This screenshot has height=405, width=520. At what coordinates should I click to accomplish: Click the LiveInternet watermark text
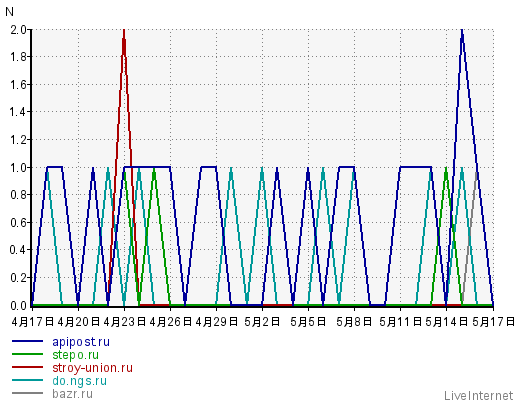[x=478, y=396]
